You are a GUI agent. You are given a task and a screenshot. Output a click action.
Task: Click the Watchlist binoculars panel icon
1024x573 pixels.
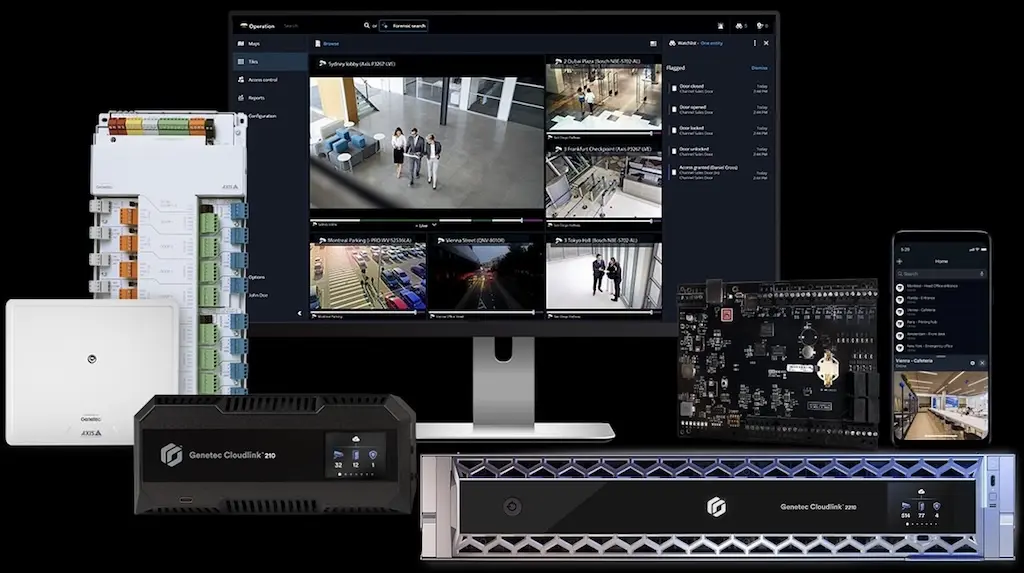(672, 43)
